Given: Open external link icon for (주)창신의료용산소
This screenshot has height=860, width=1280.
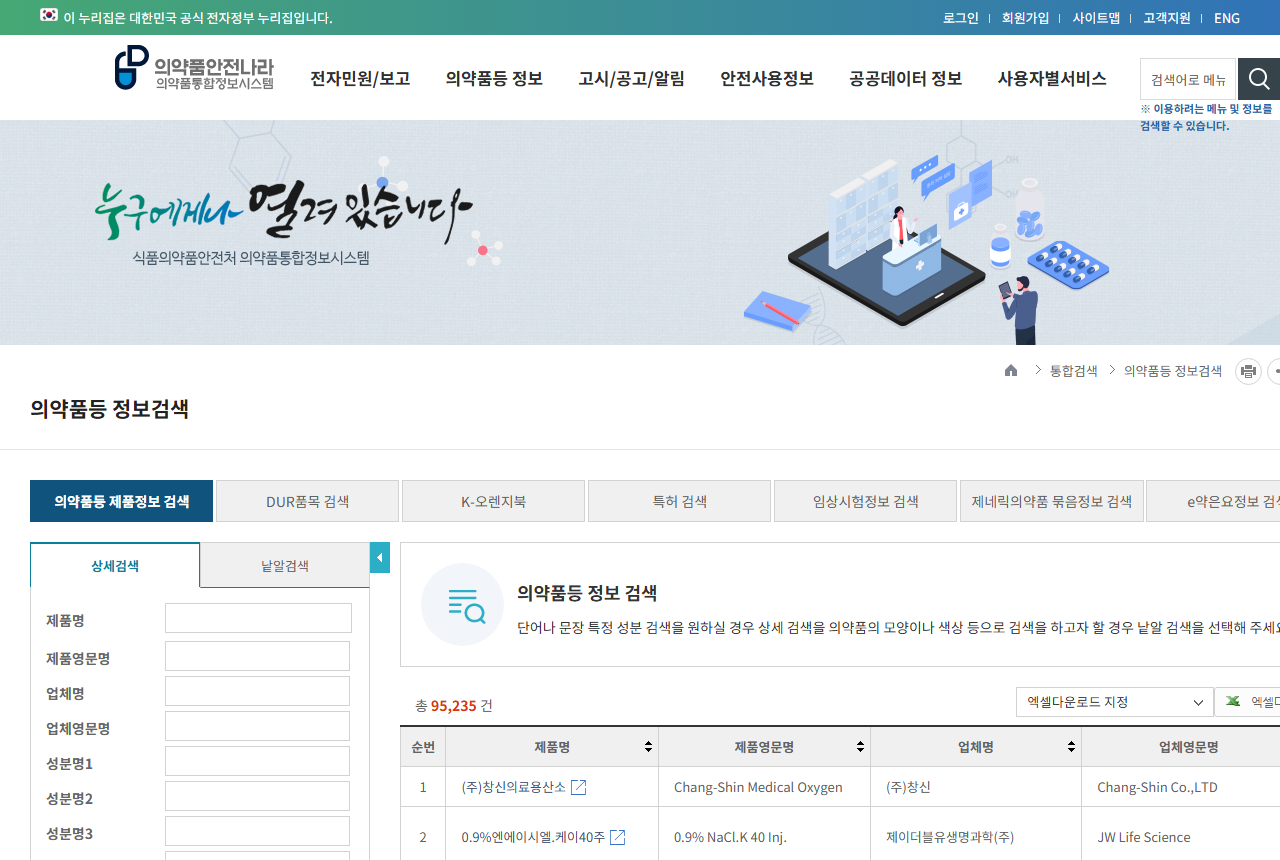Looking at the screenshot, I should pos(578,787).
